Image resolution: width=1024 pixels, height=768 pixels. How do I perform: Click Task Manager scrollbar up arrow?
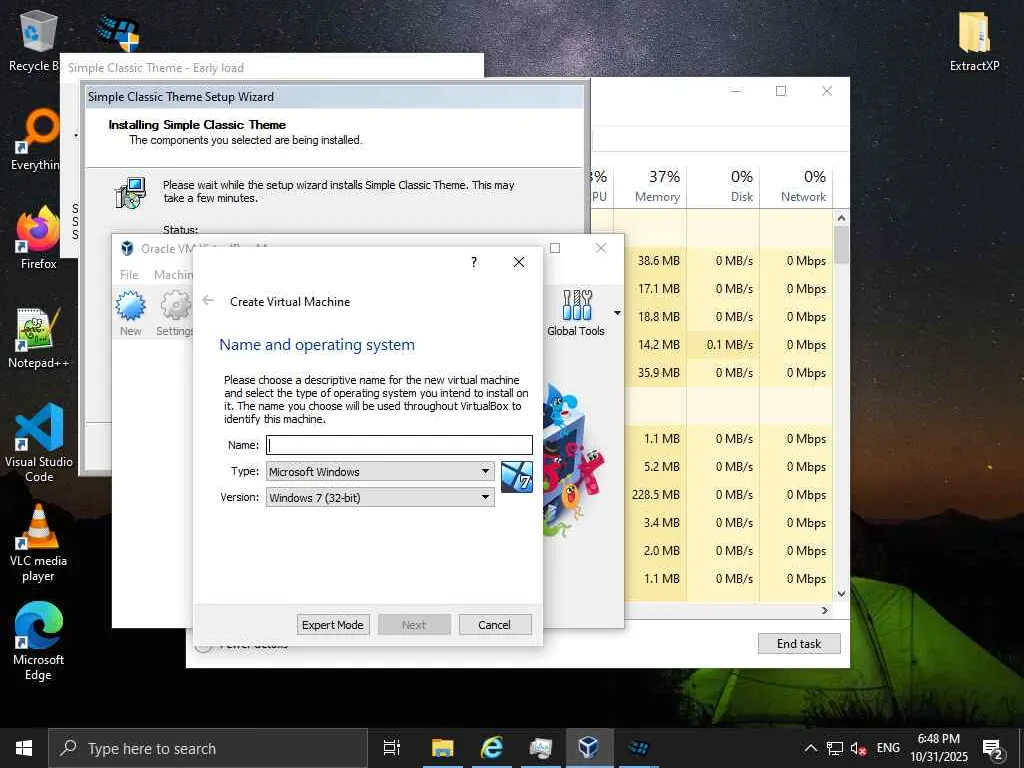coord(841,218)
